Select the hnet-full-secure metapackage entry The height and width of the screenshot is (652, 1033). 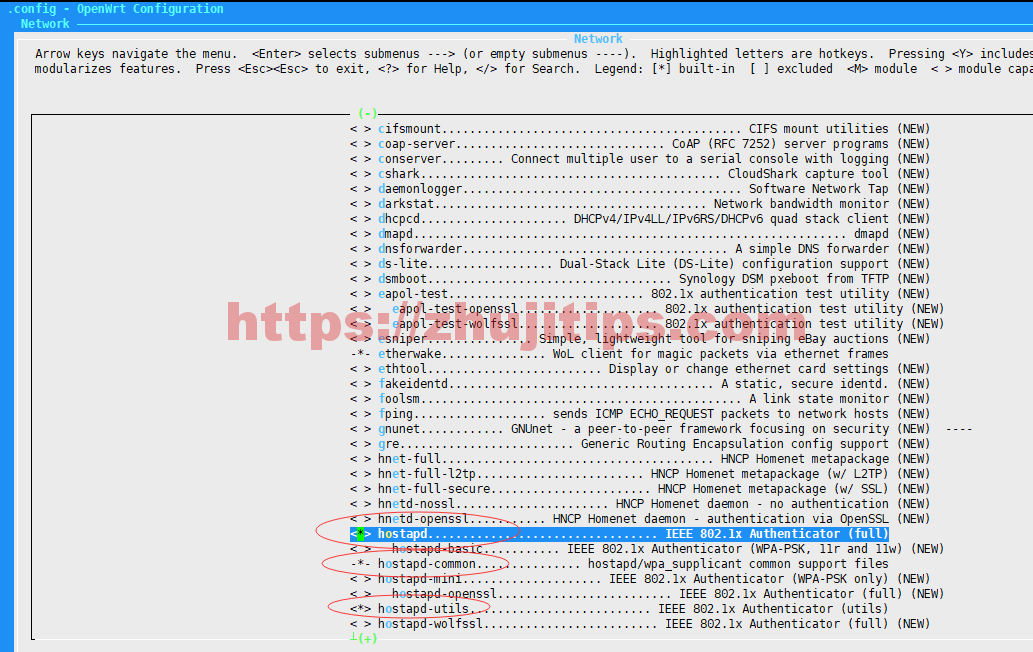click(640, 489)
